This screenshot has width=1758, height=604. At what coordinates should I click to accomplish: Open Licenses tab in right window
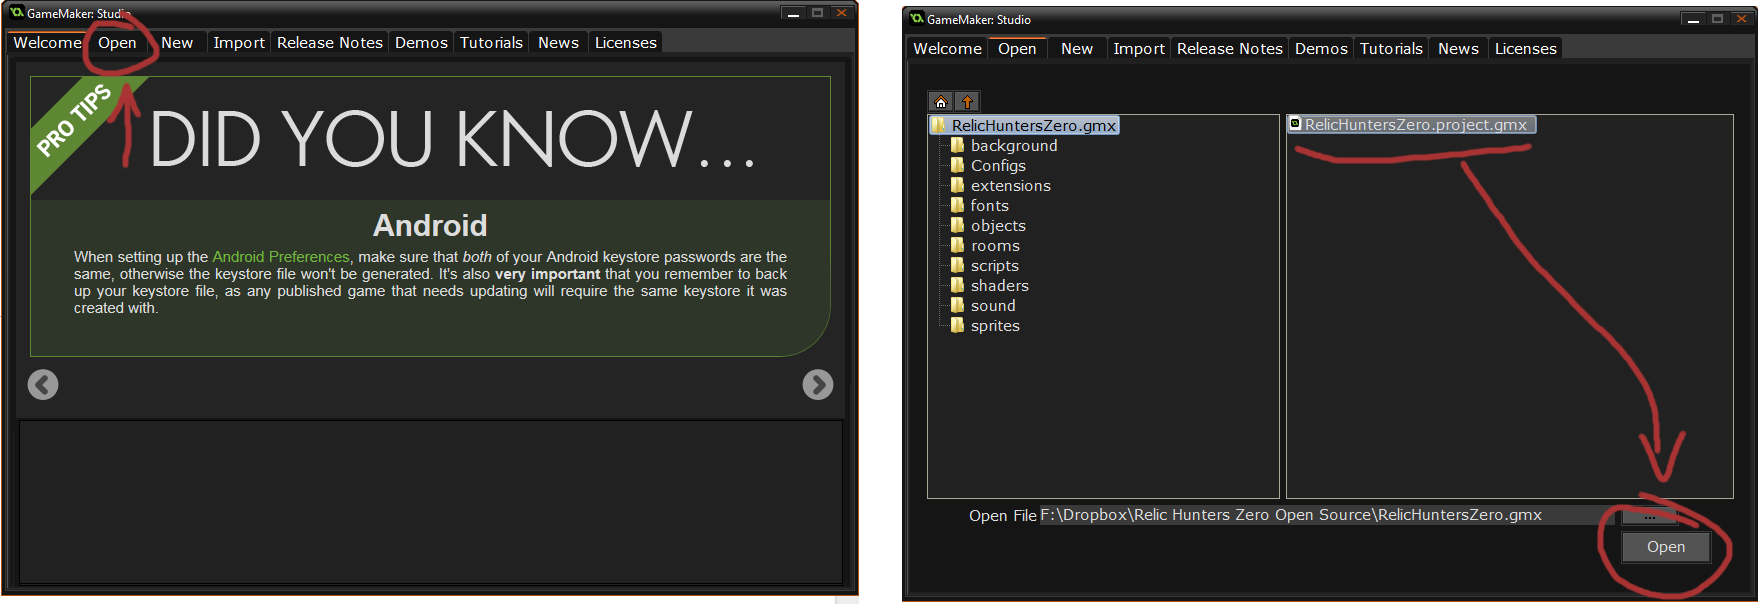pyautogui.click(x=1525, y=48)
